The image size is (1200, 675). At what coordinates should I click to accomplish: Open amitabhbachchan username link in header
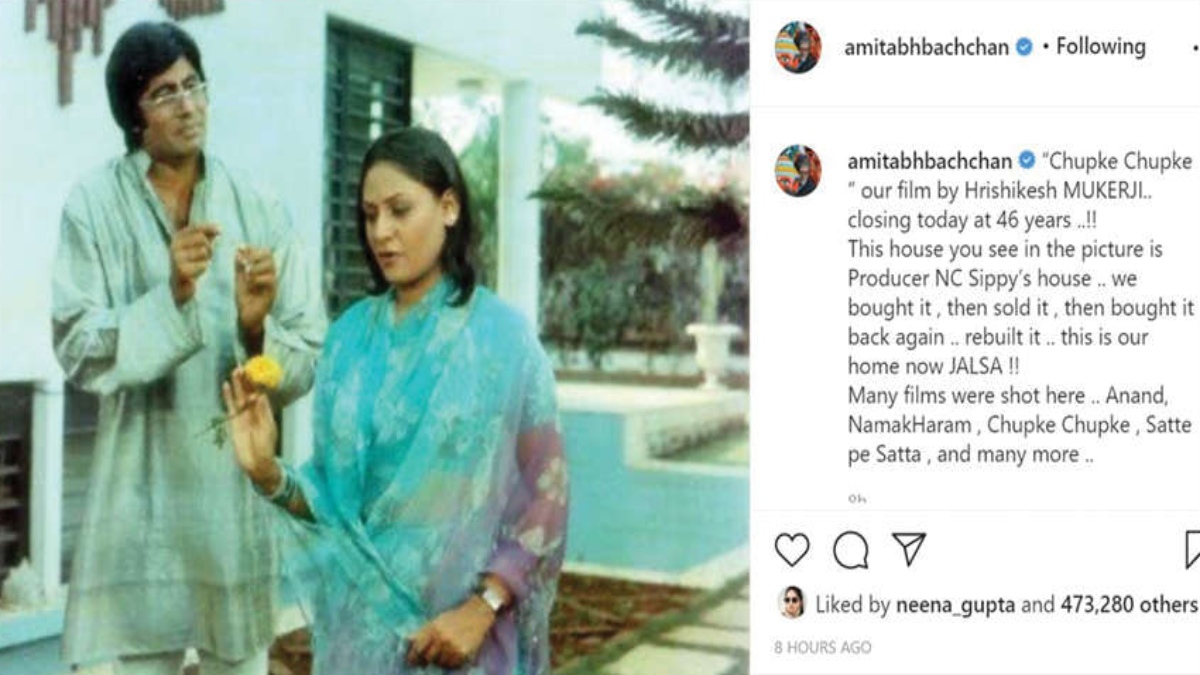(927, 47)
